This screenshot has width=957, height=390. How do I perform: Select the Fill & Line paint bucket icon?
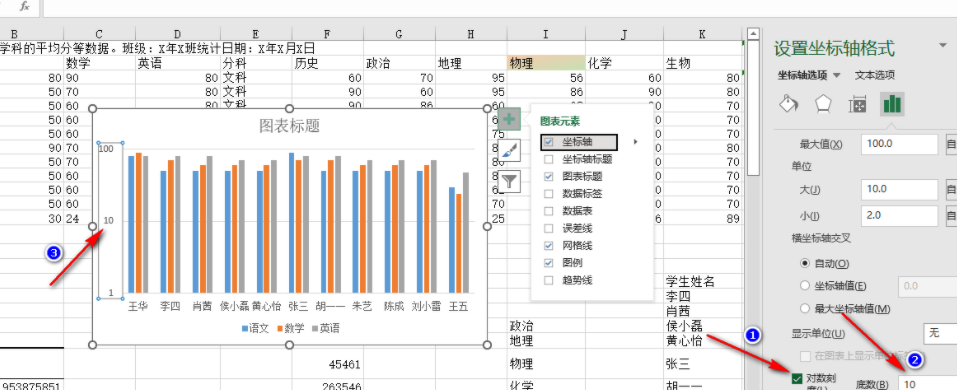pos(789,104)
